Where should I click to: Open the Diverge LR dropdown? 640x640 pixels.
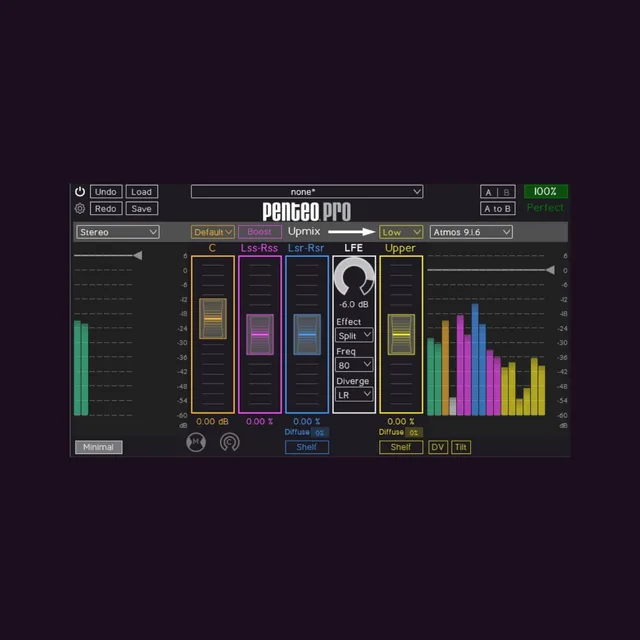point(354,395)
